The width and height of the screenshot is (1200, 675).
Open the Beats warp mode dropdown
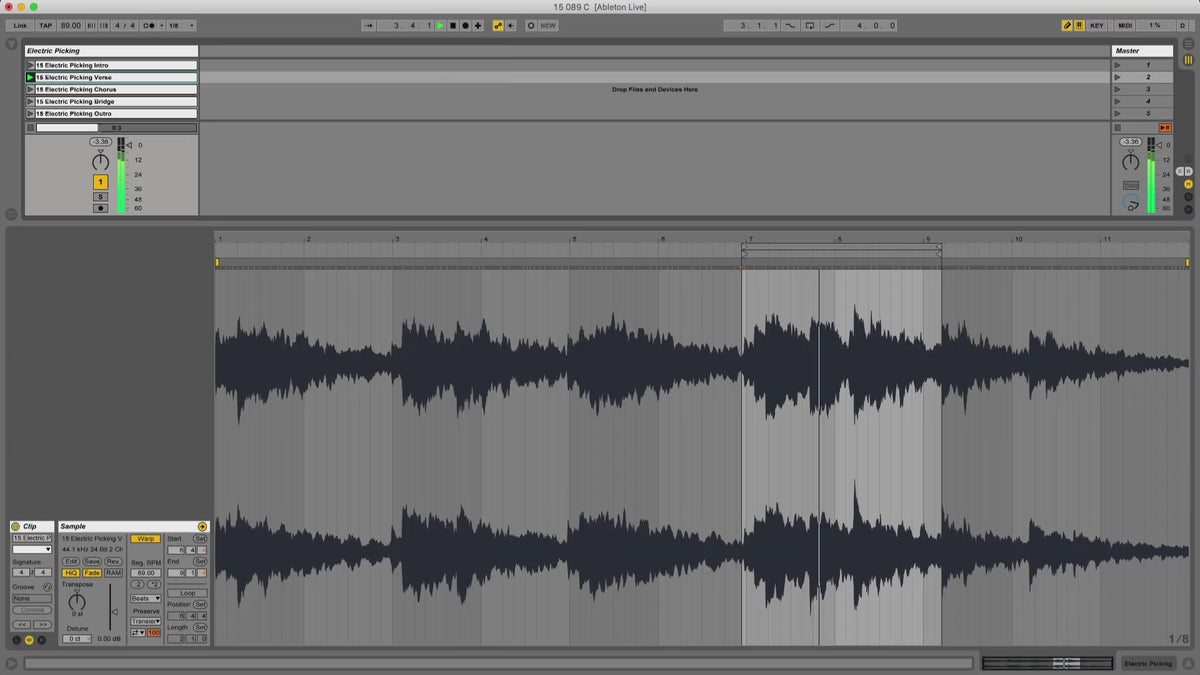[145, 598]
